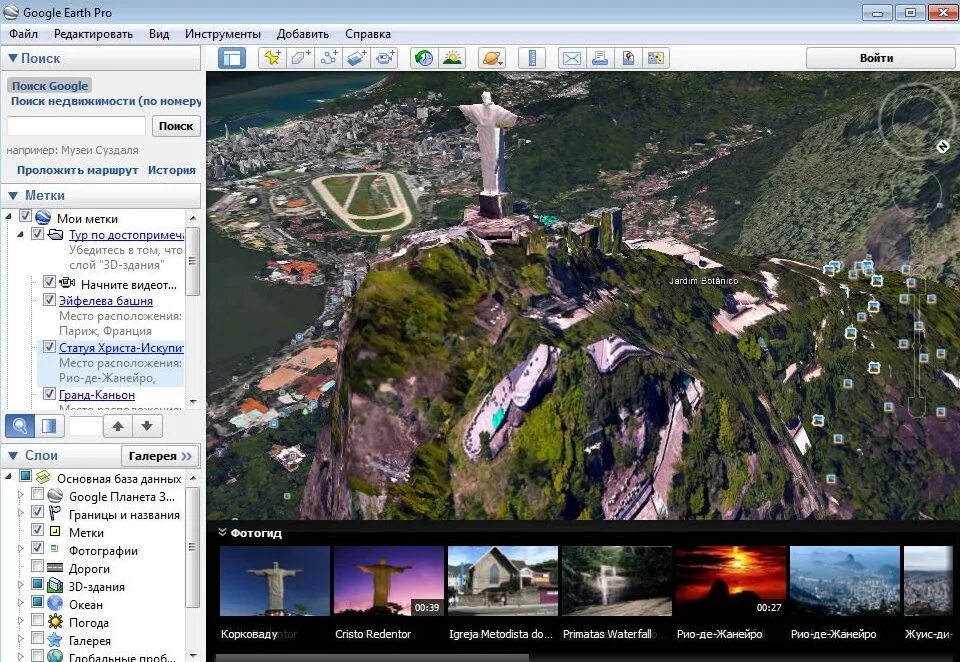Image resolution: width=960 pixels, height=662 pixels.
Task: Expand the 3D-здания layer node
Action: point(20,584)
